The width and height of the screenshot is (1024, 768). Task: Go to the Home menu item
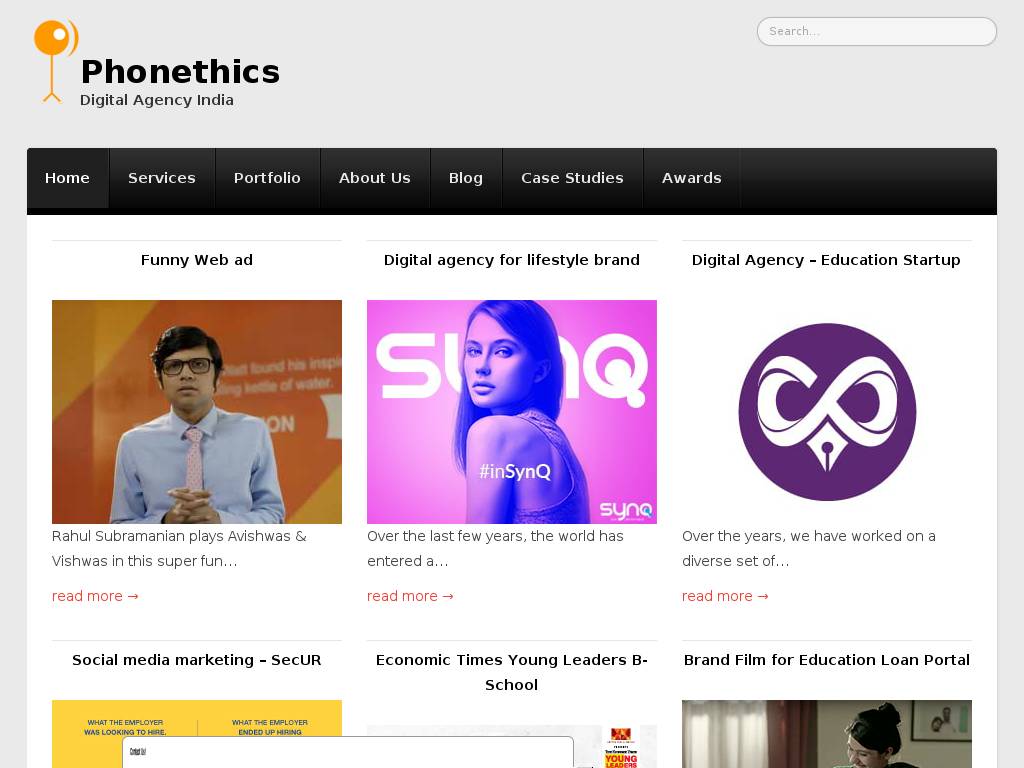[x=67, y=178]
